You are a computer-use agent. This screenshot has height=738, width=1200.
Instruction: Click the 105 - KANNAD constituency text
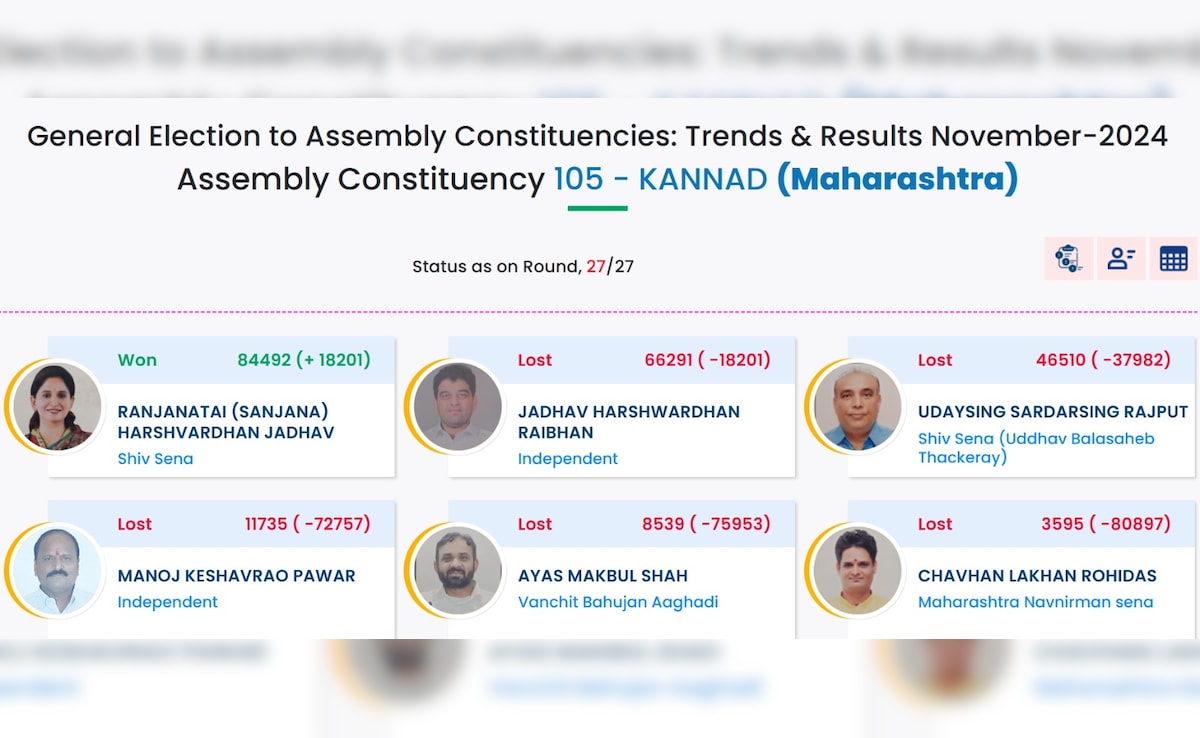(660, 179)
